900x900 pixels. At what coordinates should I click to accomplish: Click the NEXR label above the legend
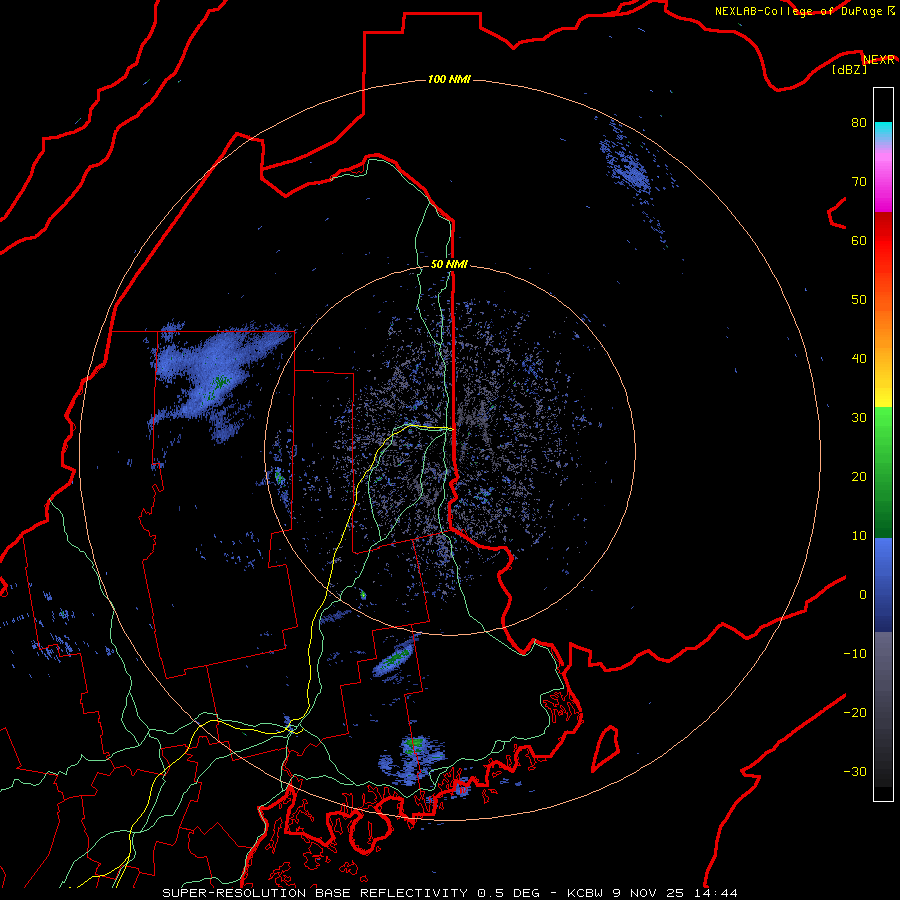click(879, 60)
